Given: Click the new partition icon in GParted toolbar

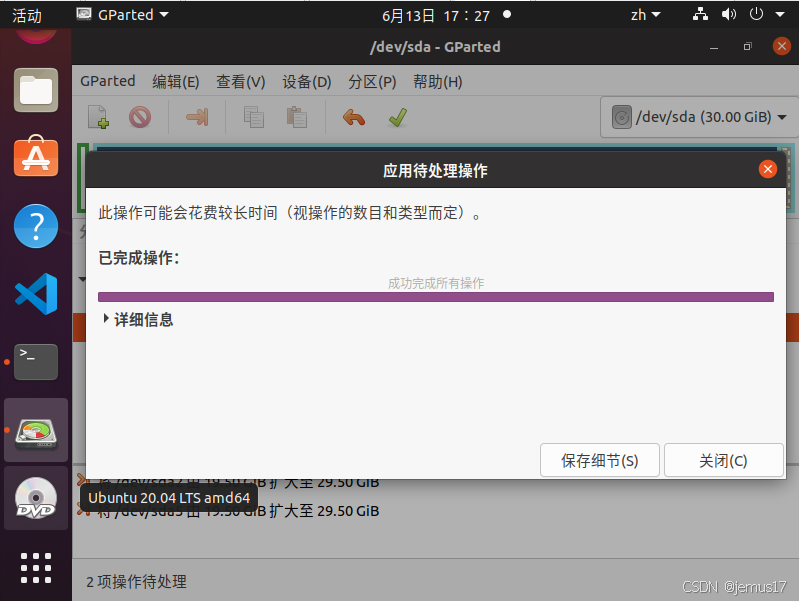Looking at the screenshot, I should click(98, 117).
